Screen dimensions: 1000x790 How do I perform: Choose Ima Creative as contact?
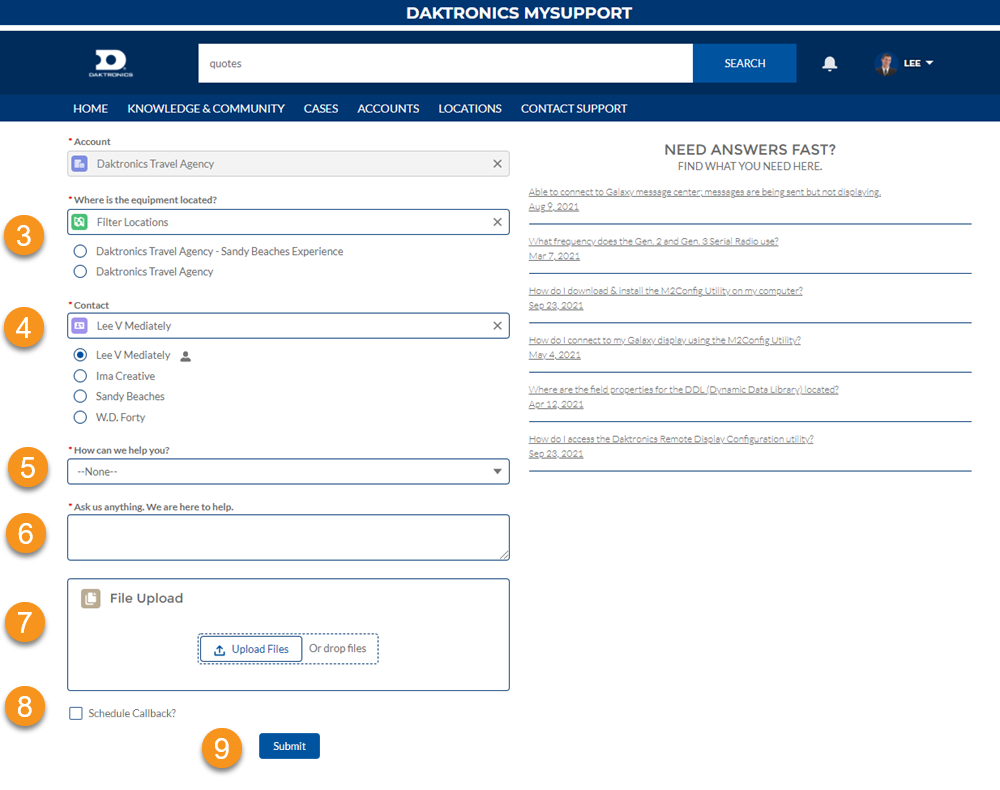pos(80,376)
